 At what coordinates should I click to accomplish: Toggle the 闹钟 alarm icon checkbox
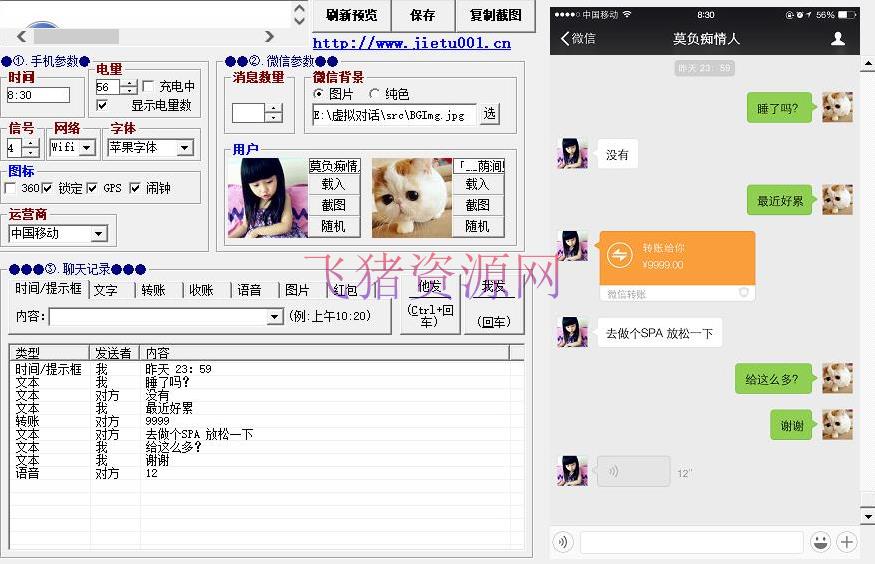(x=134, y=189)
